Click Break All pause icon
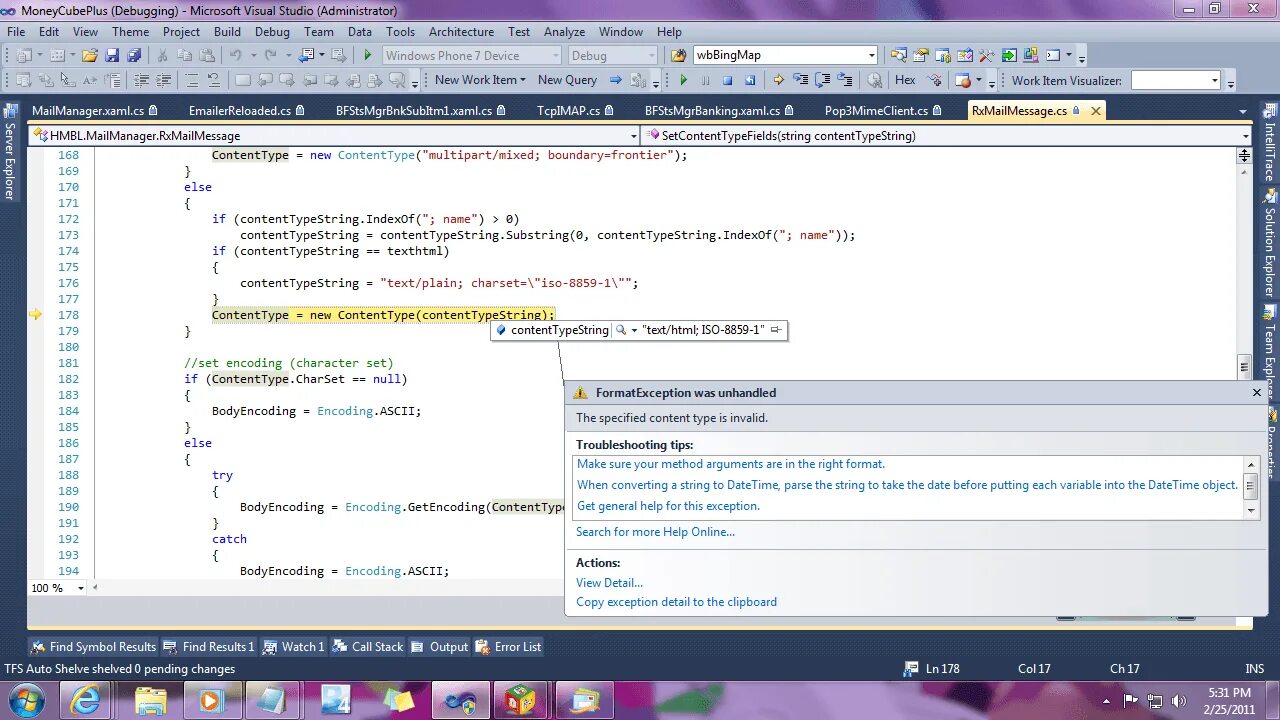This screenshot has width=1280, height=720. pos(706,80)
